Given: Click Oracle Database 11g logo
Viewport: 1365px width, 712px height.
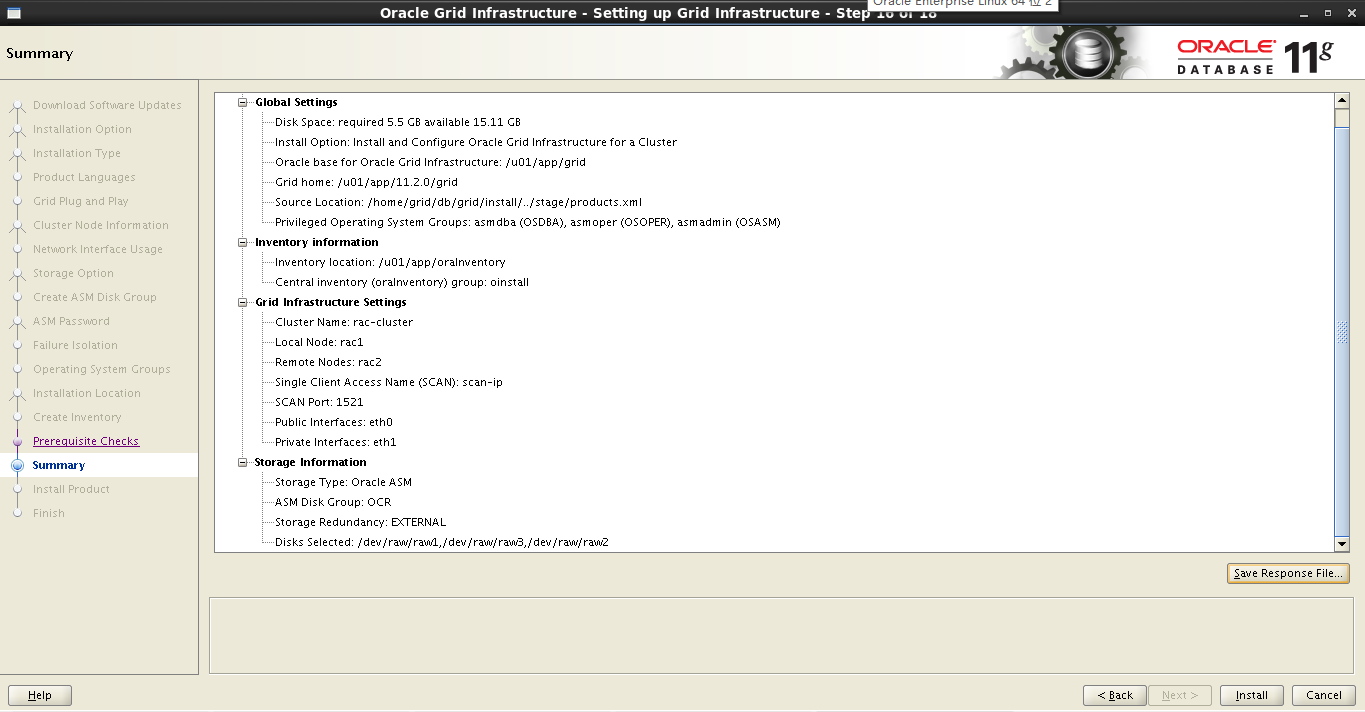Looking at the screenshot, I should [1255, 56].
